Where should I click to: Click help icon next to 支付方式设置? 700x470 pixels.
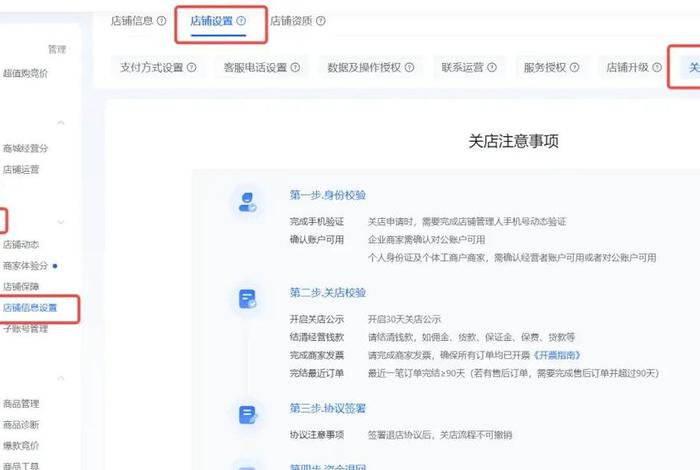tap(192, 67)
